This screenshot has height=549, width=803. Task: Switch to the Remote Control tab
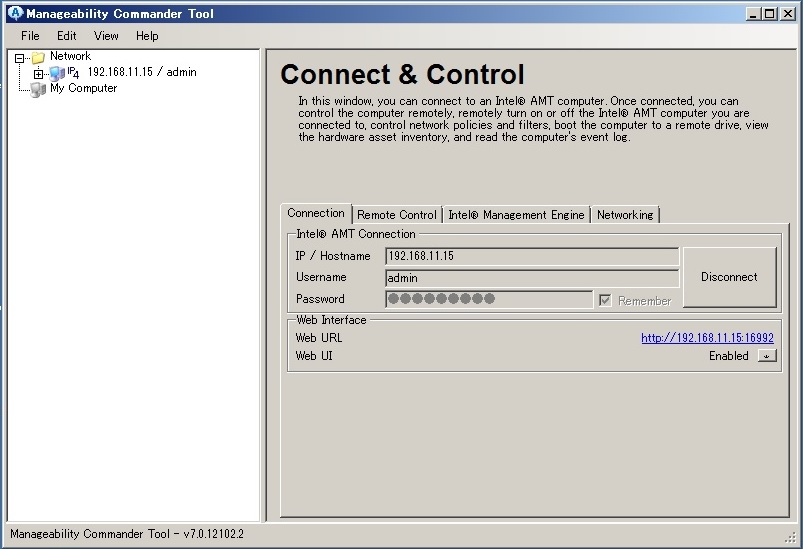pyautogui.click(x=396, y=215)
